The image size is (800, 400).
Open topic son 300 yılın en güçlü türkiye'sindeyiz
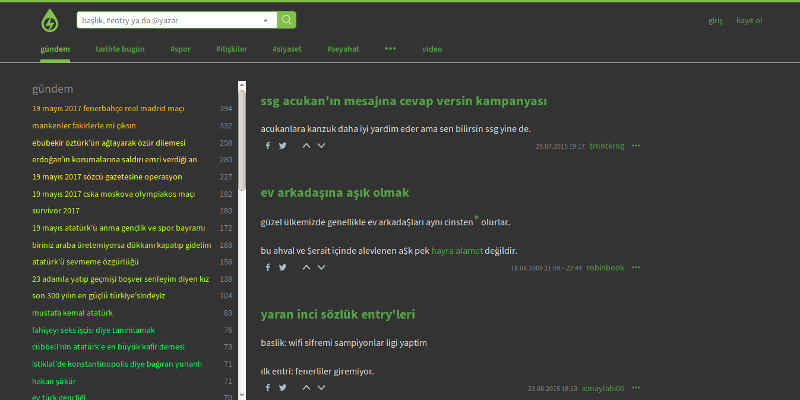tap(98, 296)
